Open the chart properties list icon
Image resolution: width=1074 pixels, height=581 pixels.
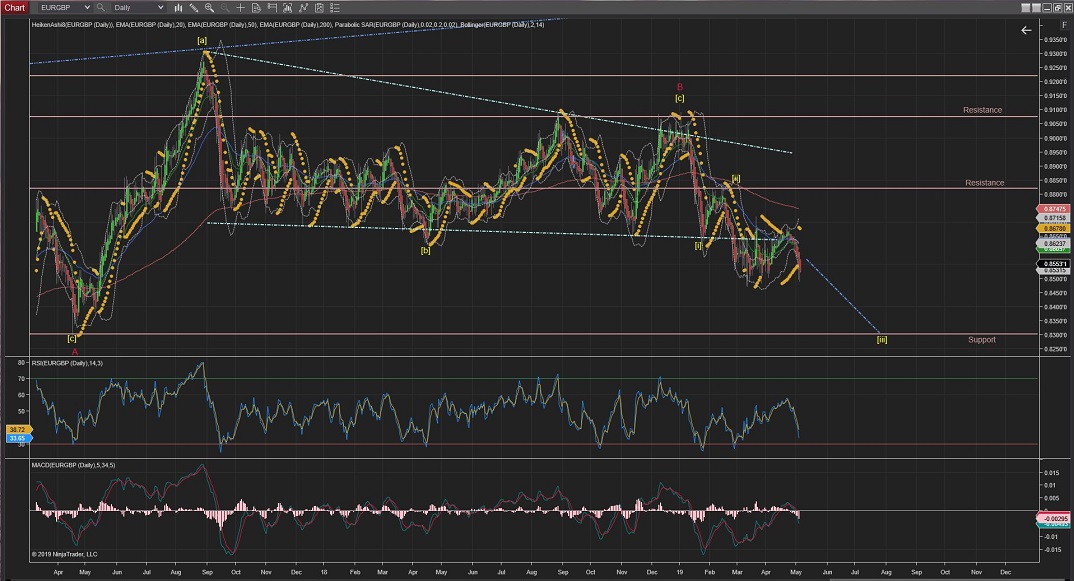tap(334, 8)
